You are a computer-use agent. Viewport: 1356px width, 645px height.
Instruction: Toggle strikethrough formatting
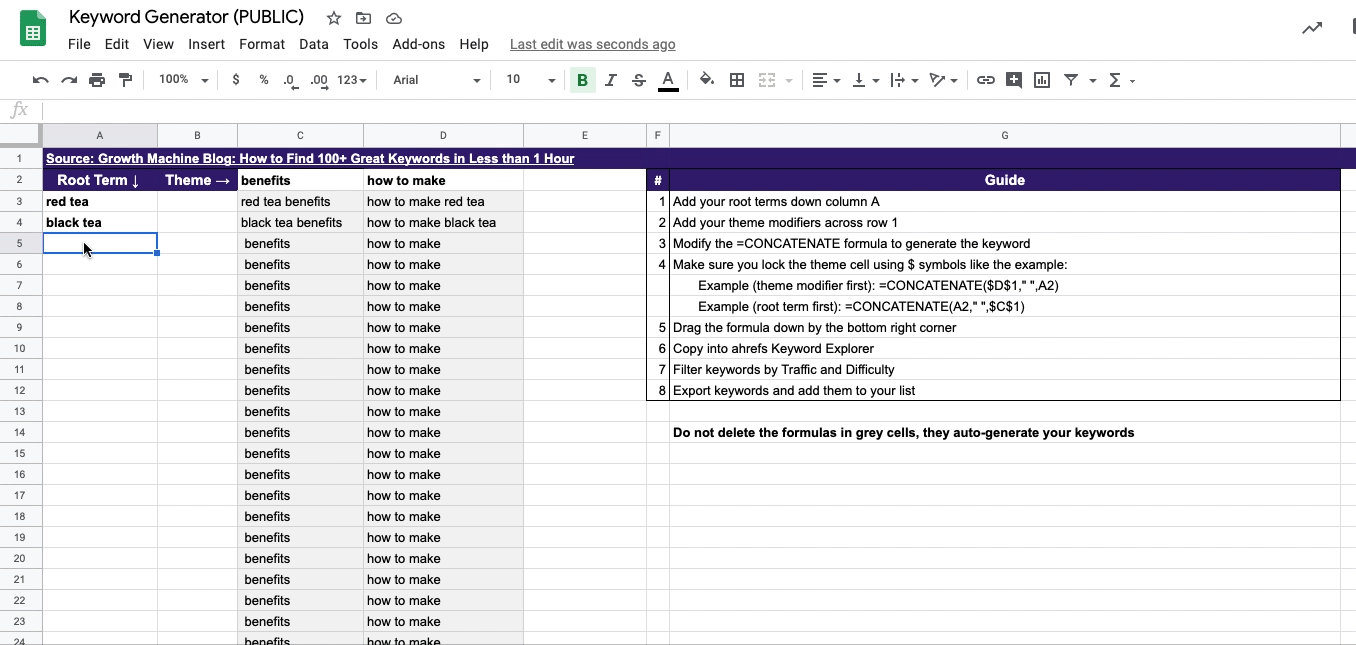[x=639, y=79]
